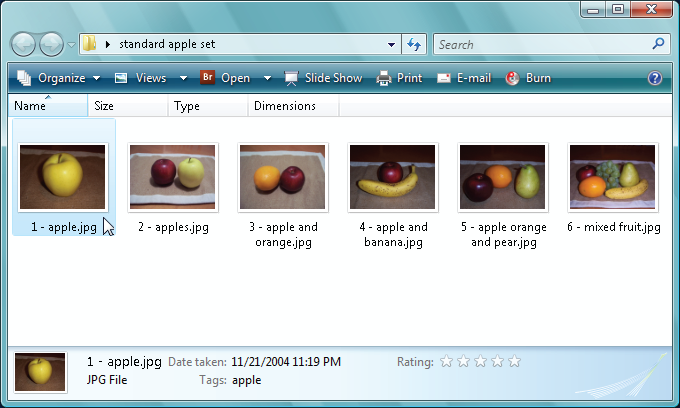Go forward with the Forward arrow button

(x=51, y=44)
